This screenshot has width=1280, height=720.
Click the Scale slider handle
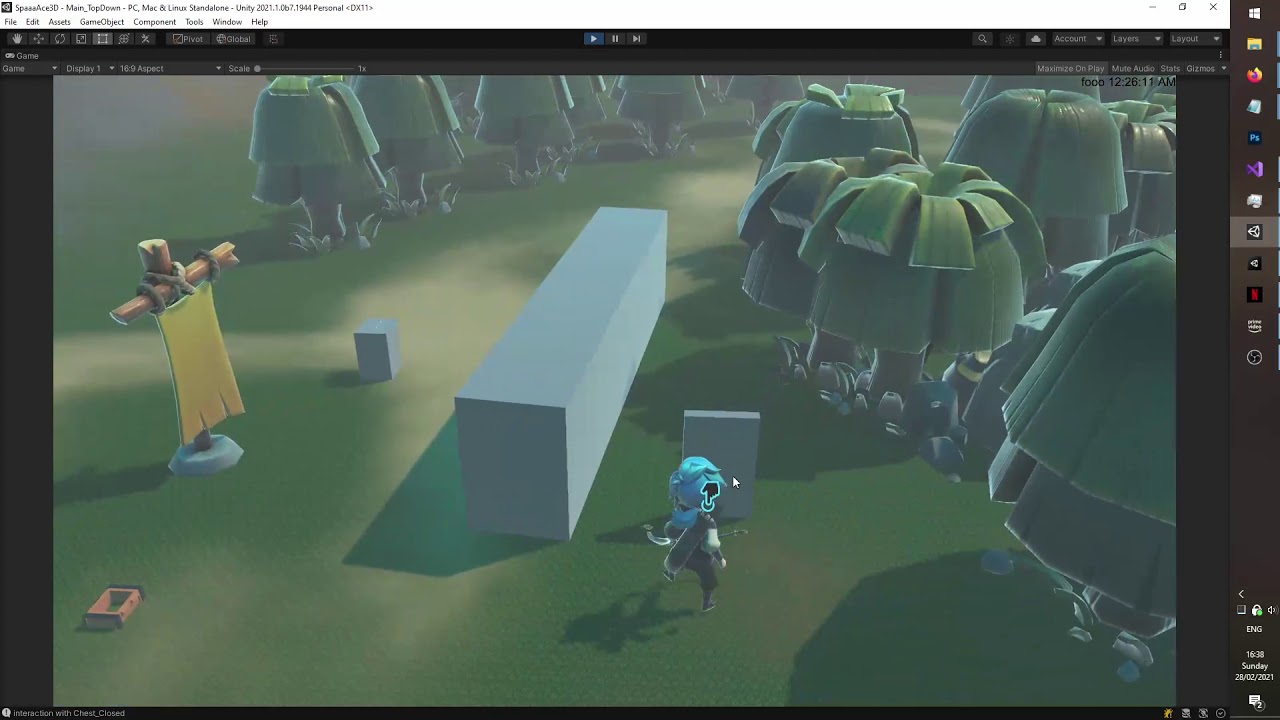click(257, 69)
